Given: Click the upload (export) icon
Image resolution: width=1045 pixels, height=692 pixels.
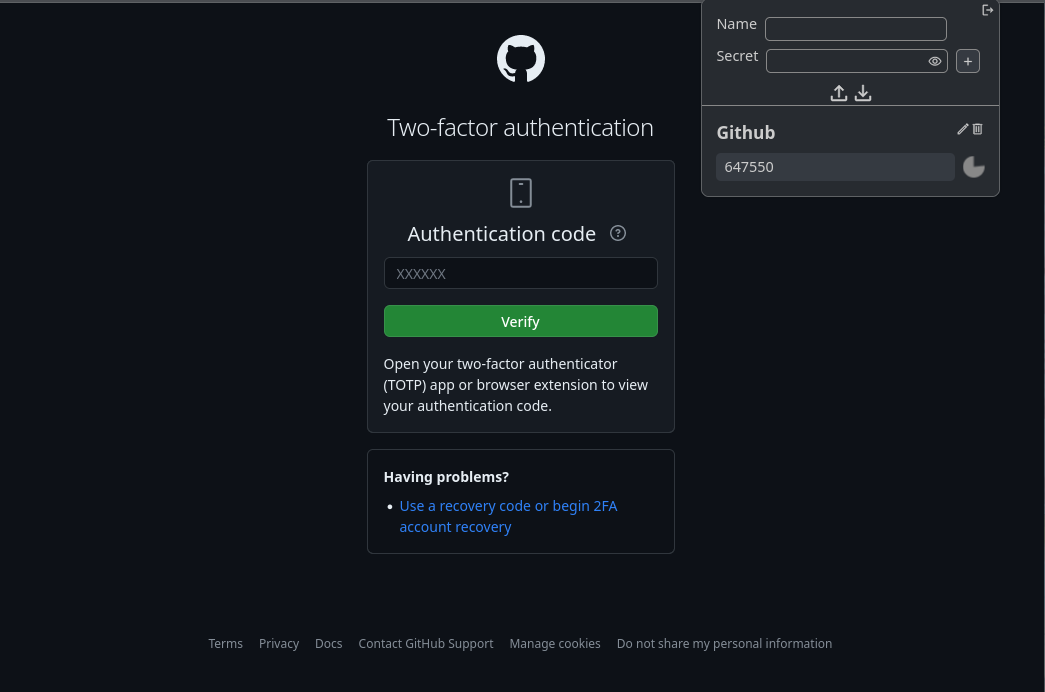Looking at the screenshot, I should (839, 93).
